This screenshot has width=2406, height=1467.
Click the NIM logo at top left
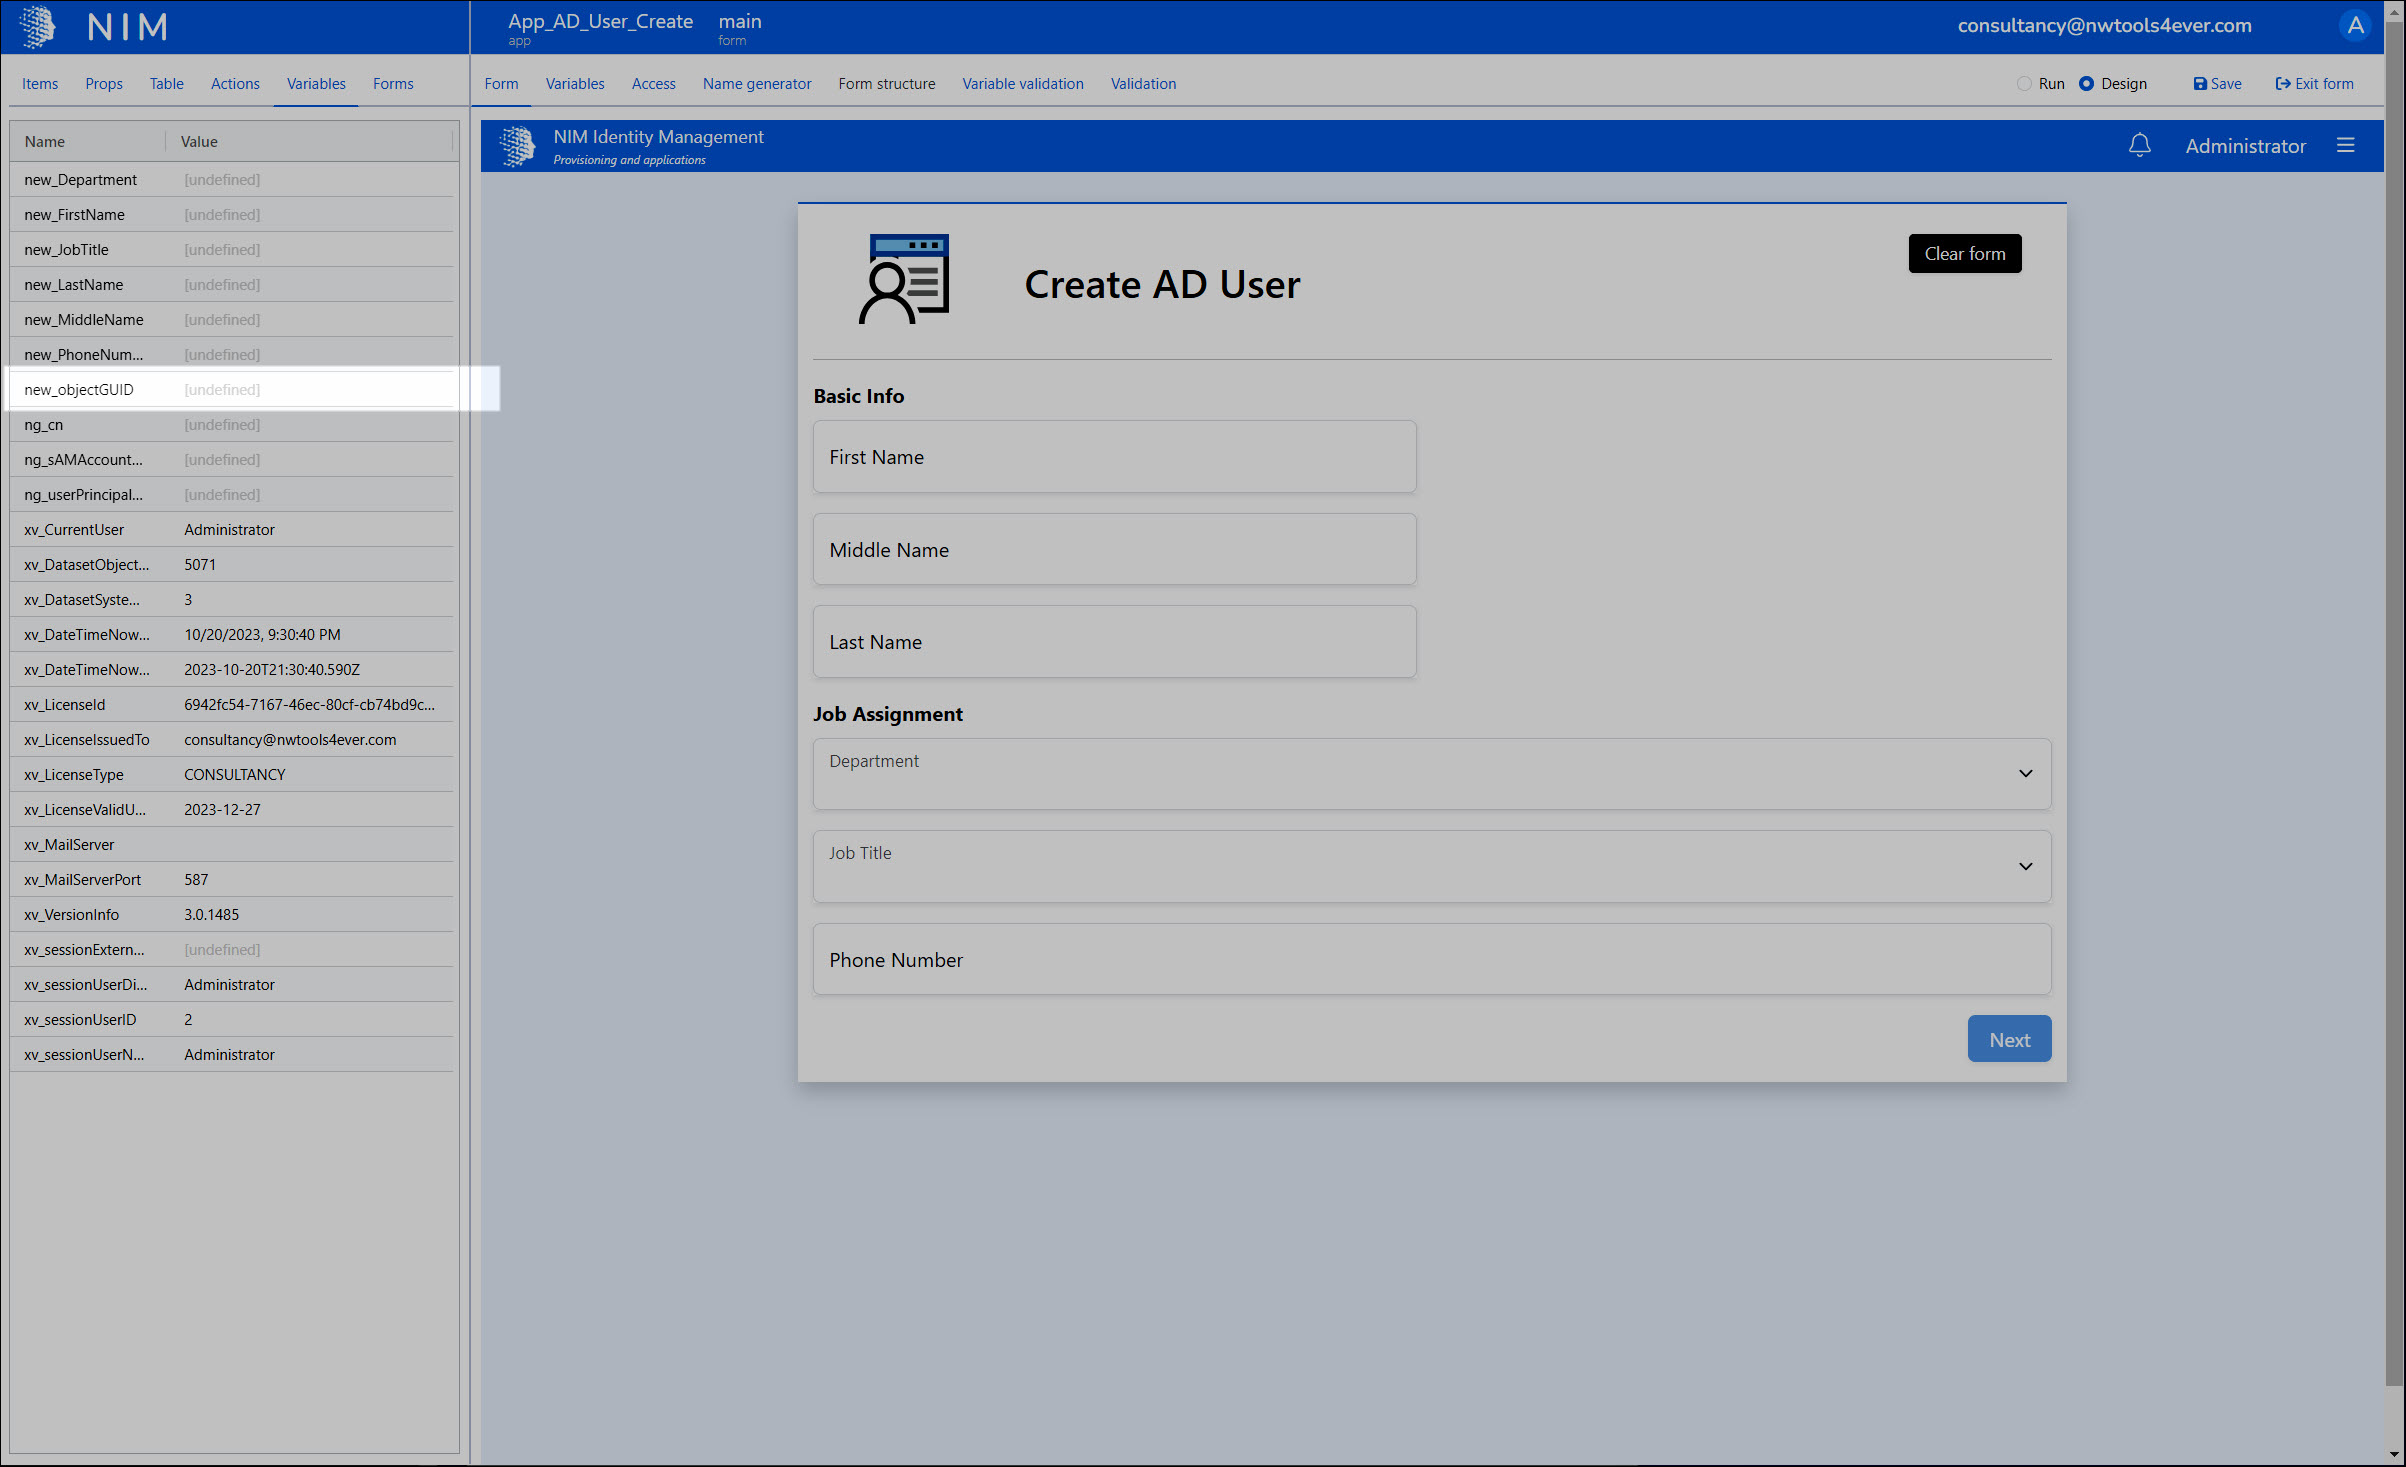[38, 27]
